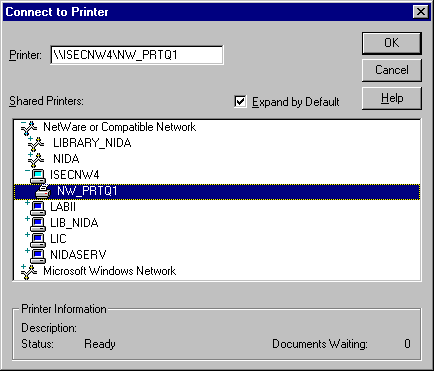This screenshot has width=434, height=371.
Task: Click the LIBRARY_NIDA network tree icon
Action: click(x=36, y=144)
